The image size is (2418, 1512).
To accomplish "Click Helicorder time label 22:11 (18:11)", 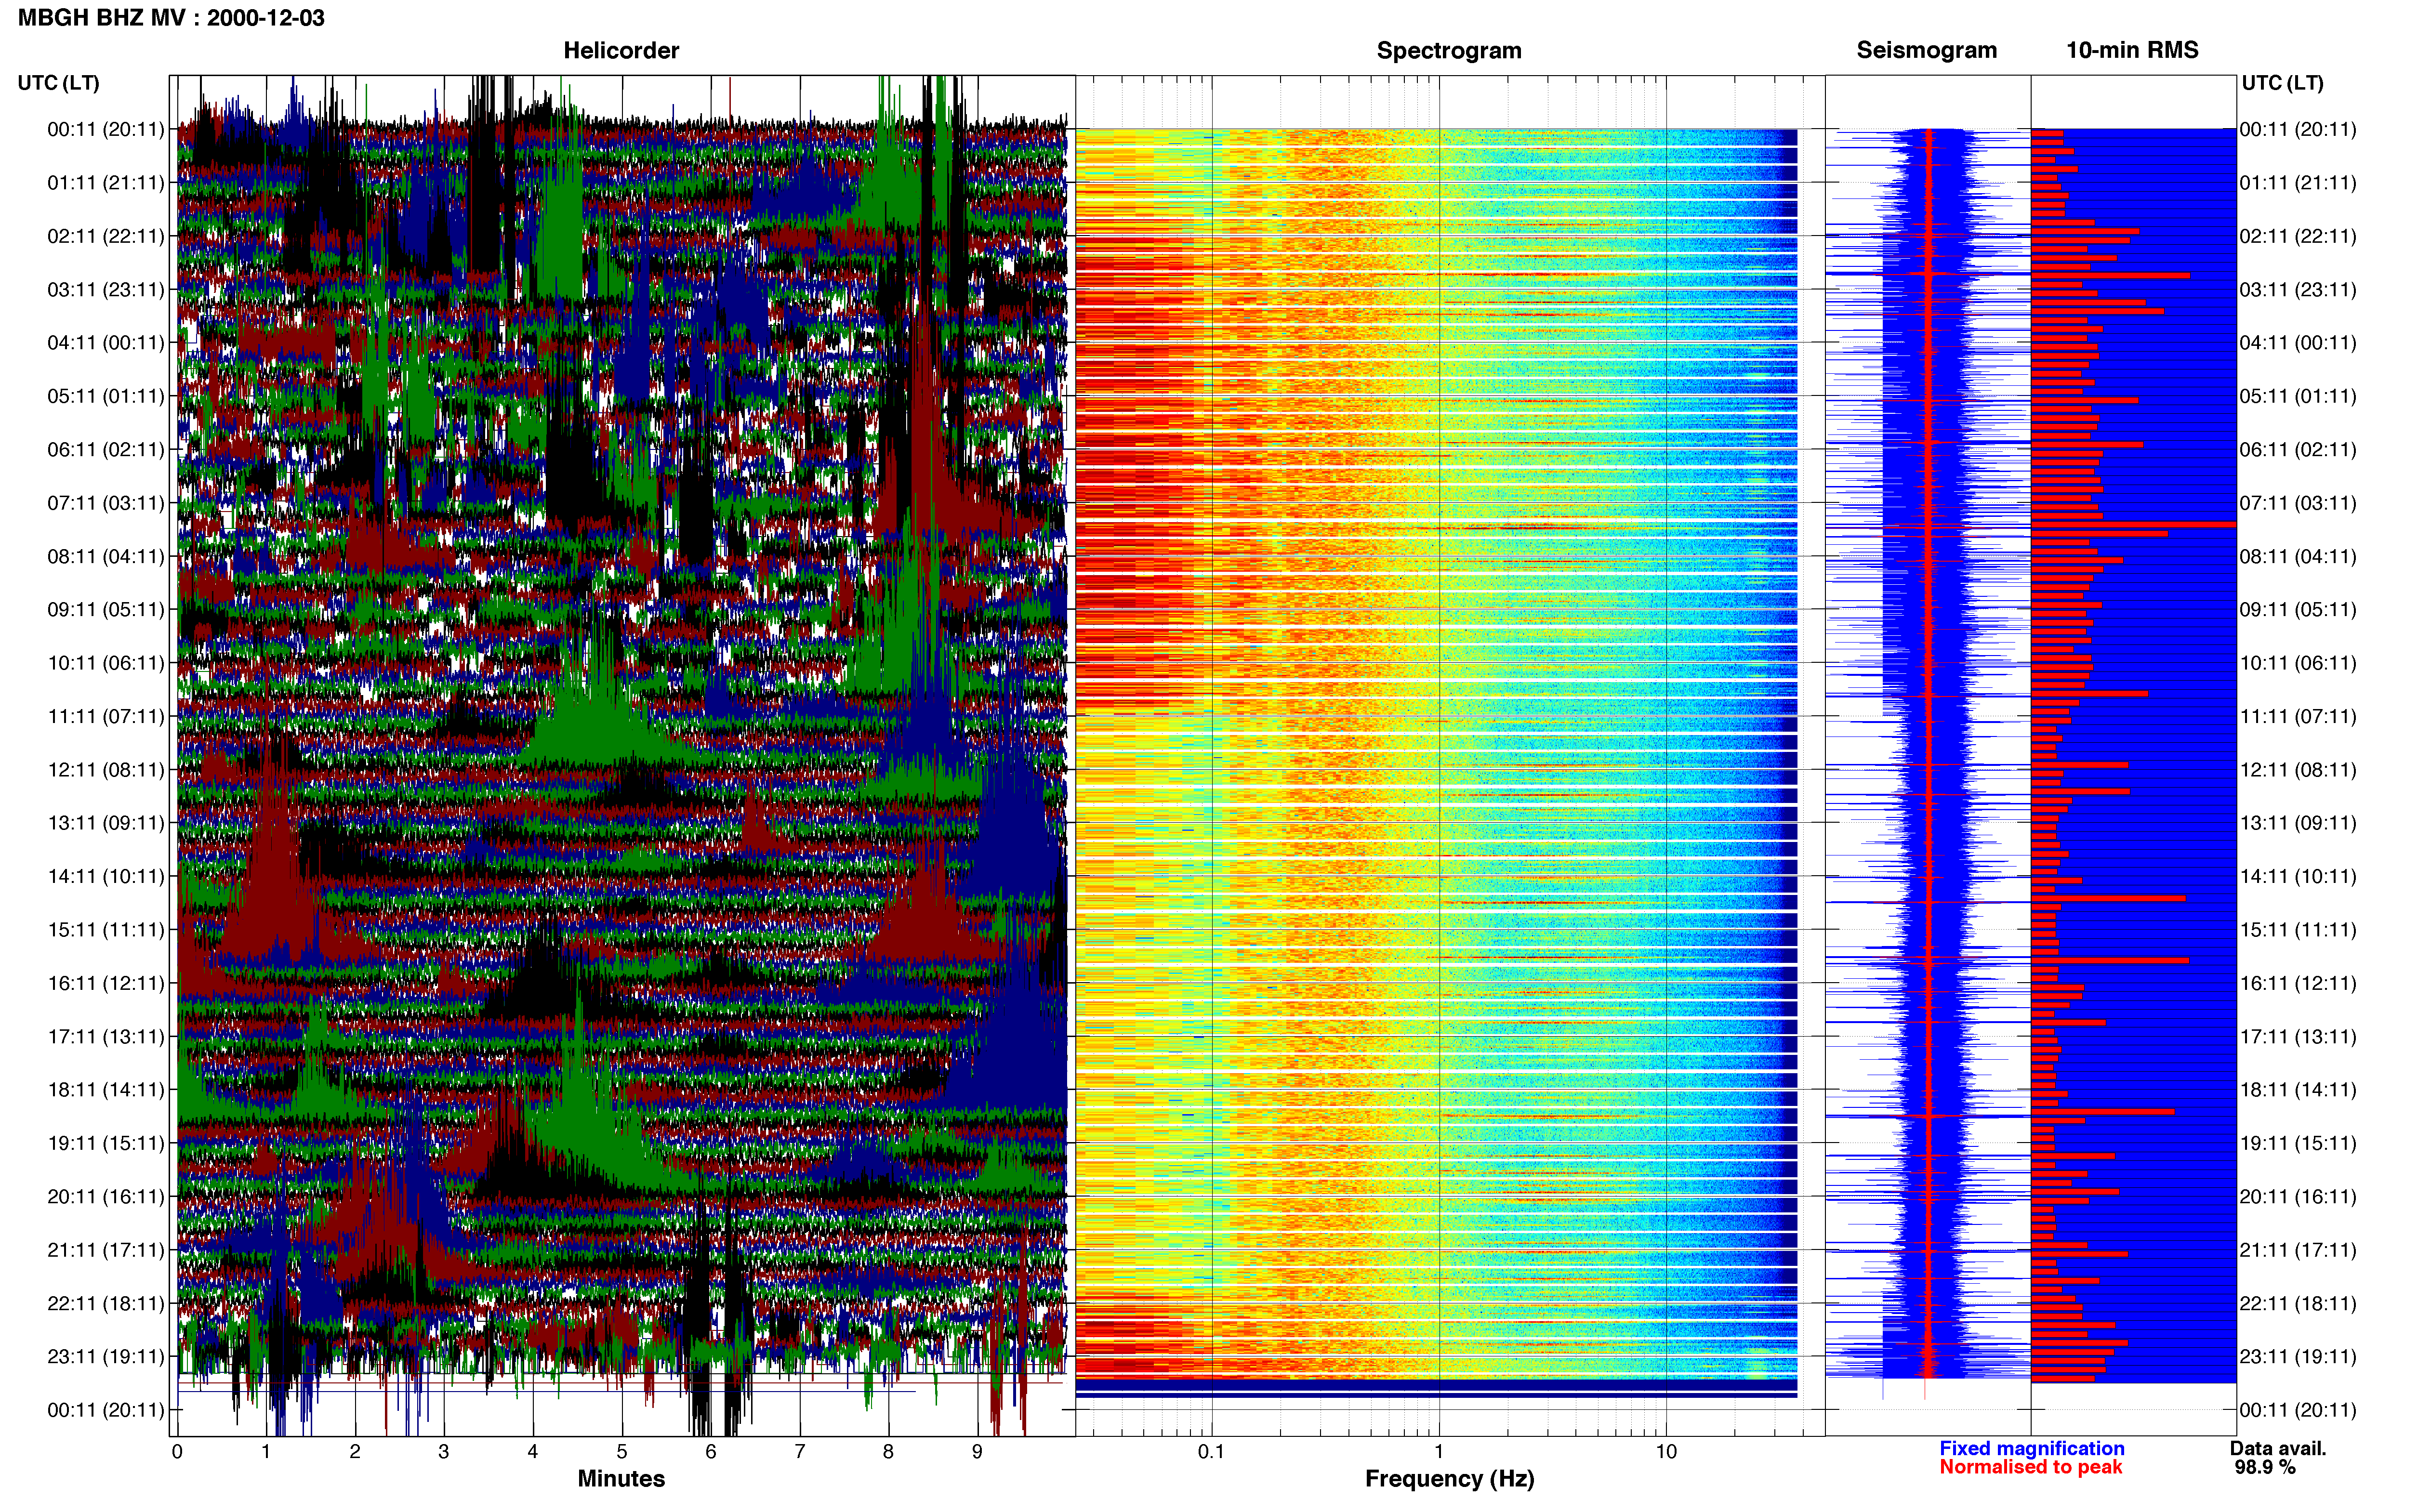I will coord(106,1304).
